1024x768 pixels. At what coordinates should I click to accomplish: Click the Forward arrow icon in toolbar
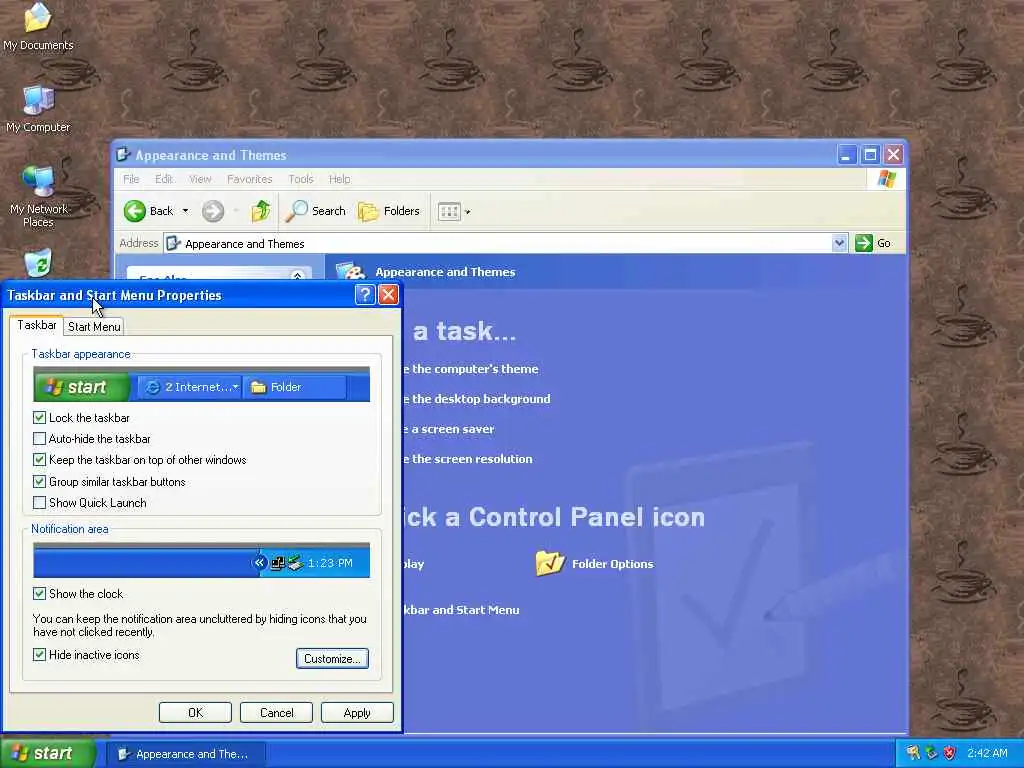point(213,211)
